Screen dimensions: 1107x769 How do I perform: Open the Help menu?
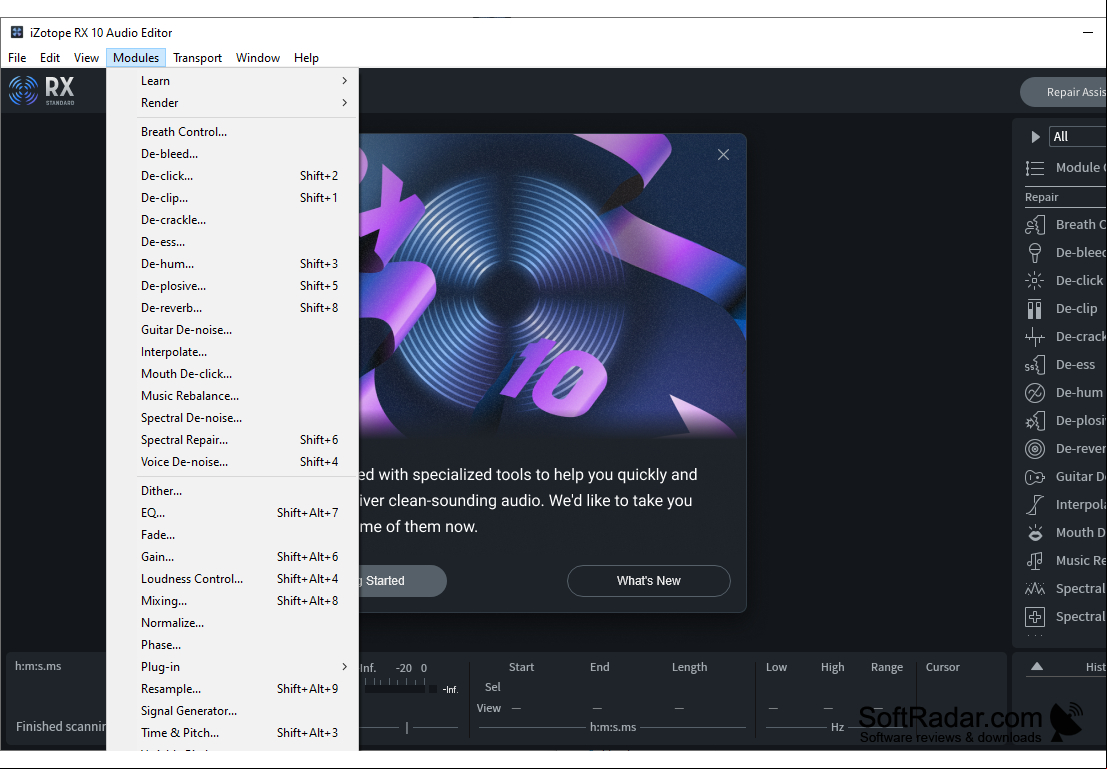click(x=306, y=58)
